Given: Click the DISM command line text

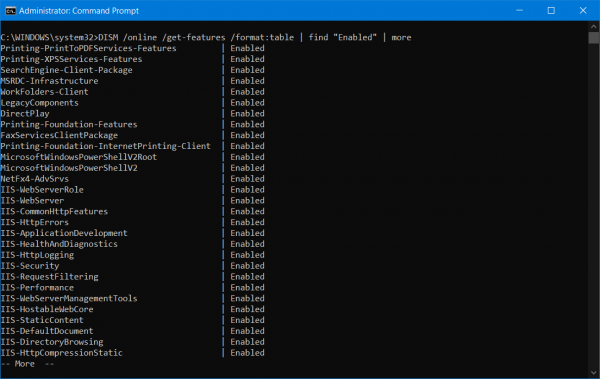Looking at the screenshot, I should click(206, 38).
